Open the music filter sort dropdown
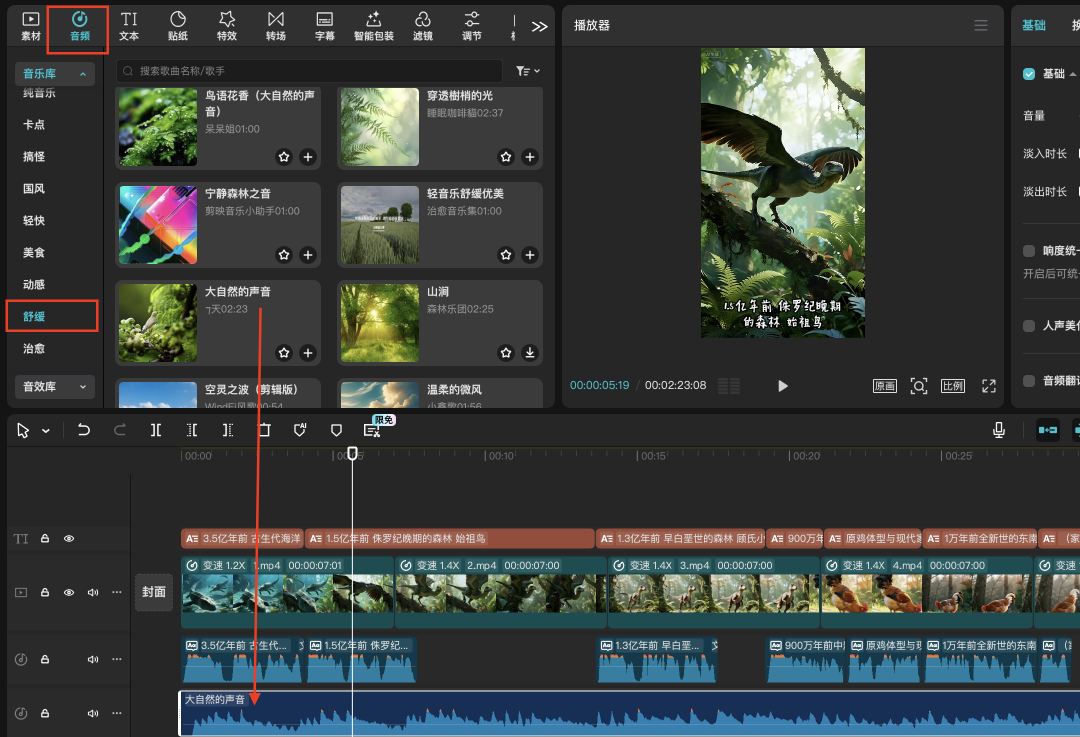The width and height of the screenshot is (1080, 737). [527, 71]
